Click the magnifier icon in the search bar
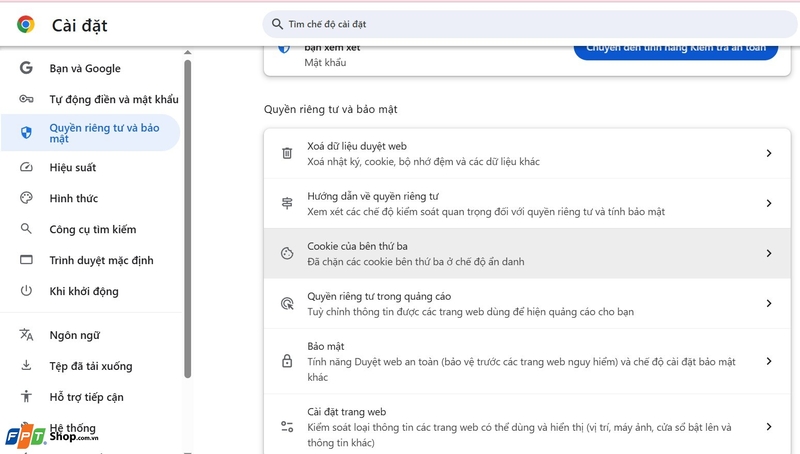 pyautogui.click(x=276, y=24)
